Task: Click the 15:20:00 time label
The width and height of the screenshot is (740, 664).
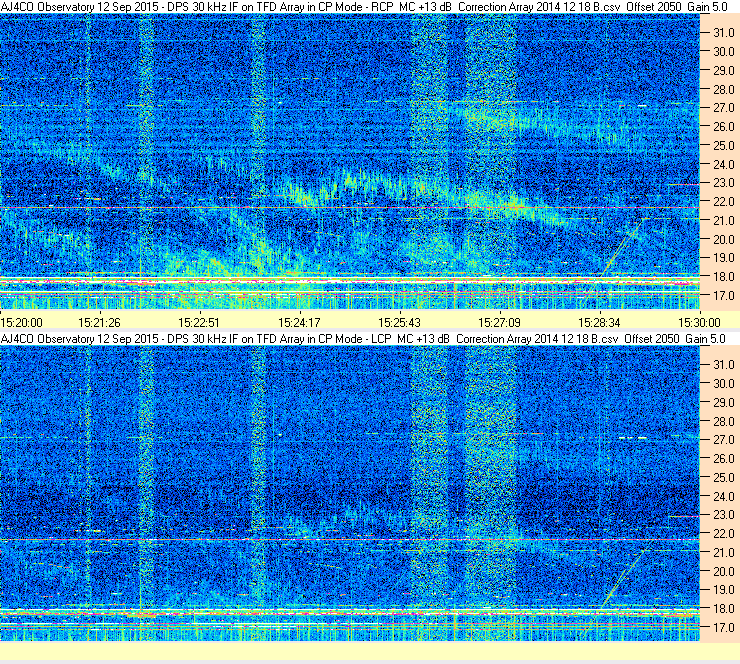Action: tap(22, 323)
